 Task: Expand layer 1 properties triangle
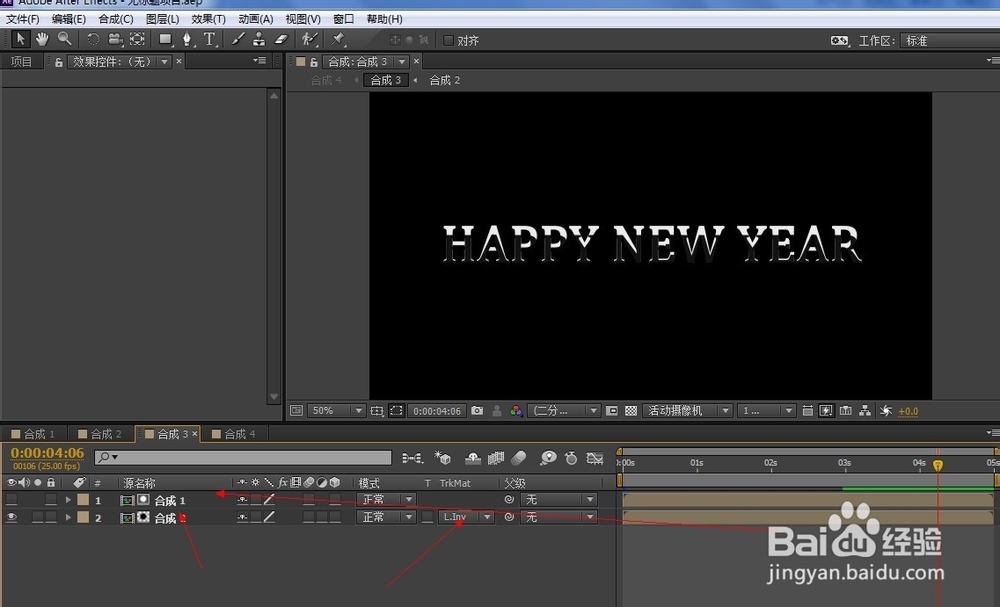coord(68,500)
